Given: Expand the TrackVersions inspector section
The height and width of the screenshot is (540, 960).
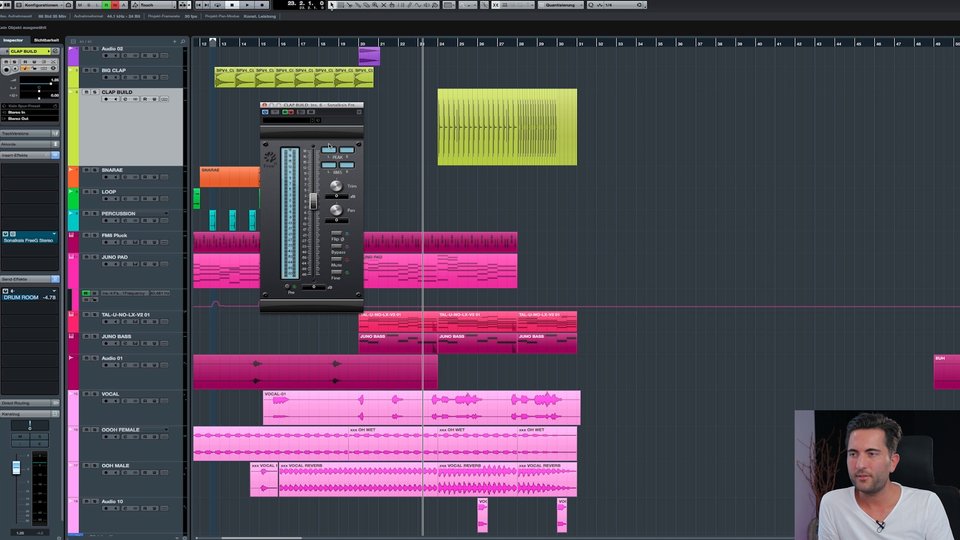Looking at the screenshot, I should coord(29,133).
